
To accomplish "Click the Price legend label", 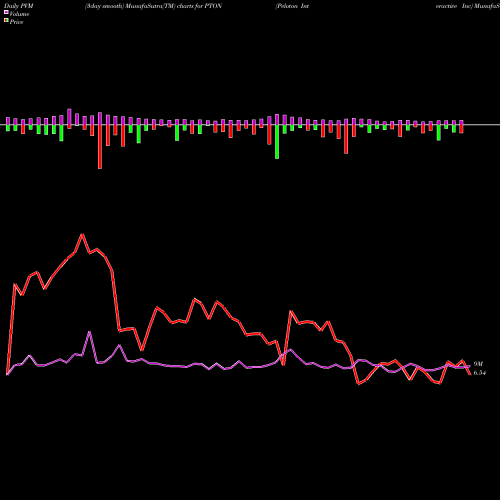I will 16,22.
